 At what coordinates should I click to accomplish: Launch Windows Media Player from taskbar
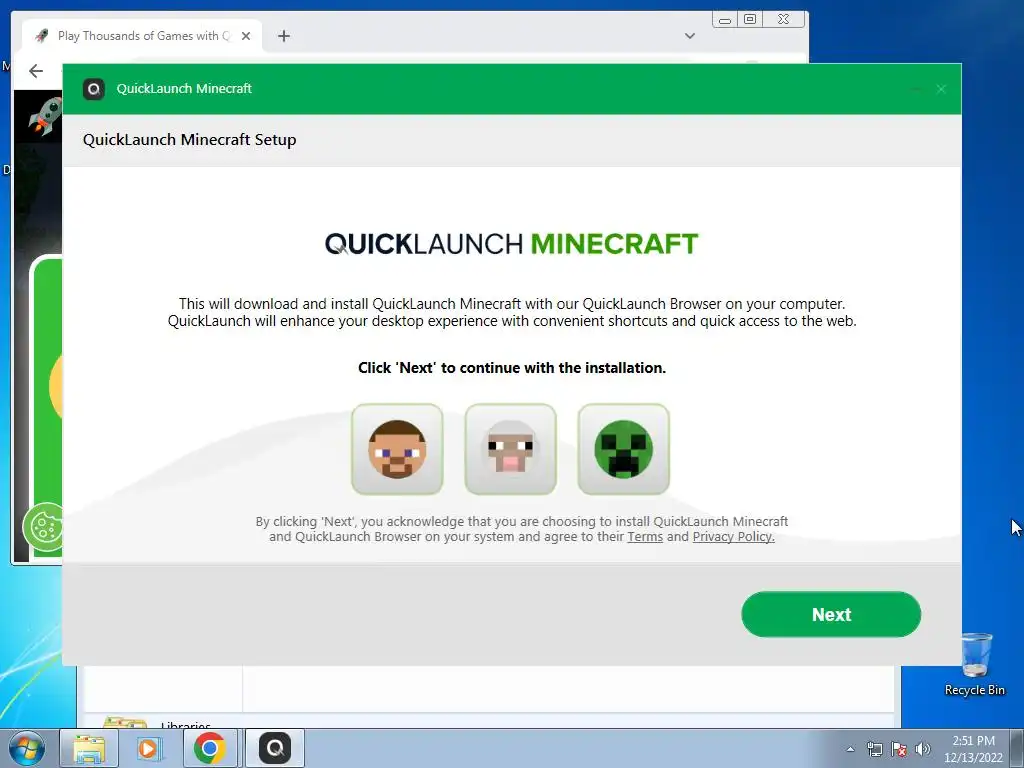tap(148, 748)
